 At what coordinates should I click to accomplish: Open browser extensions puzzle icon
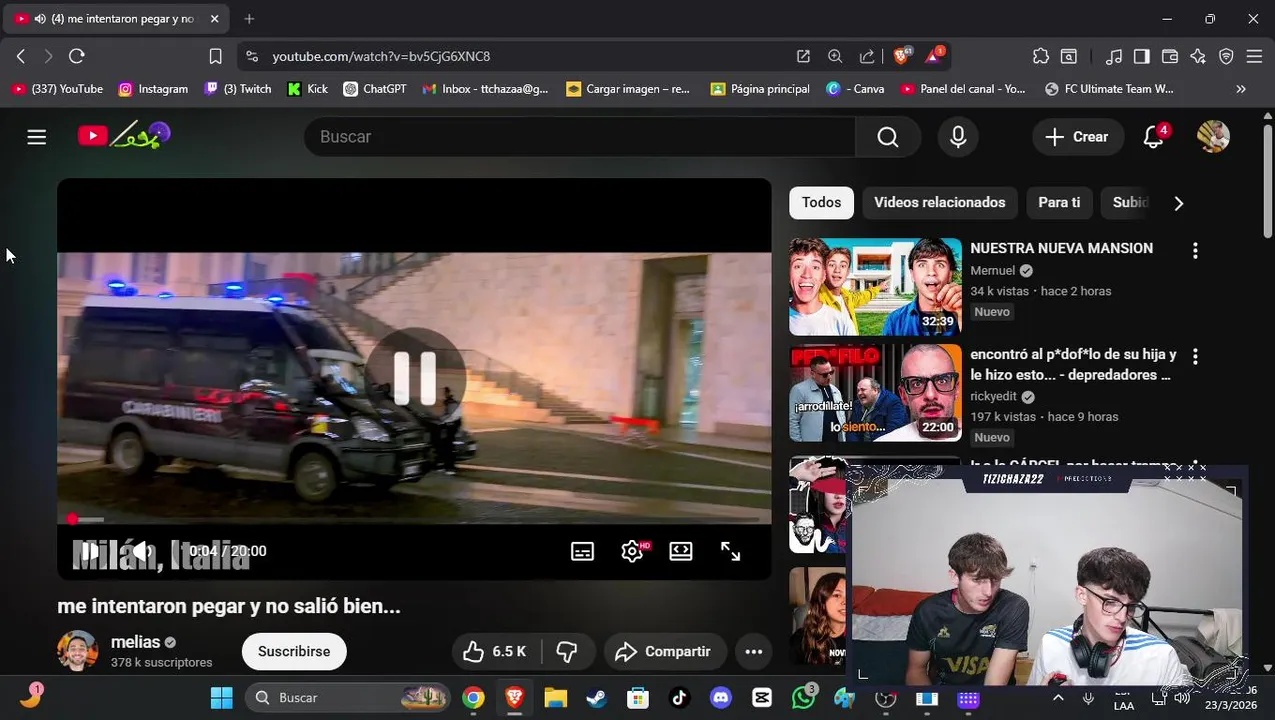coord(1041,57)
